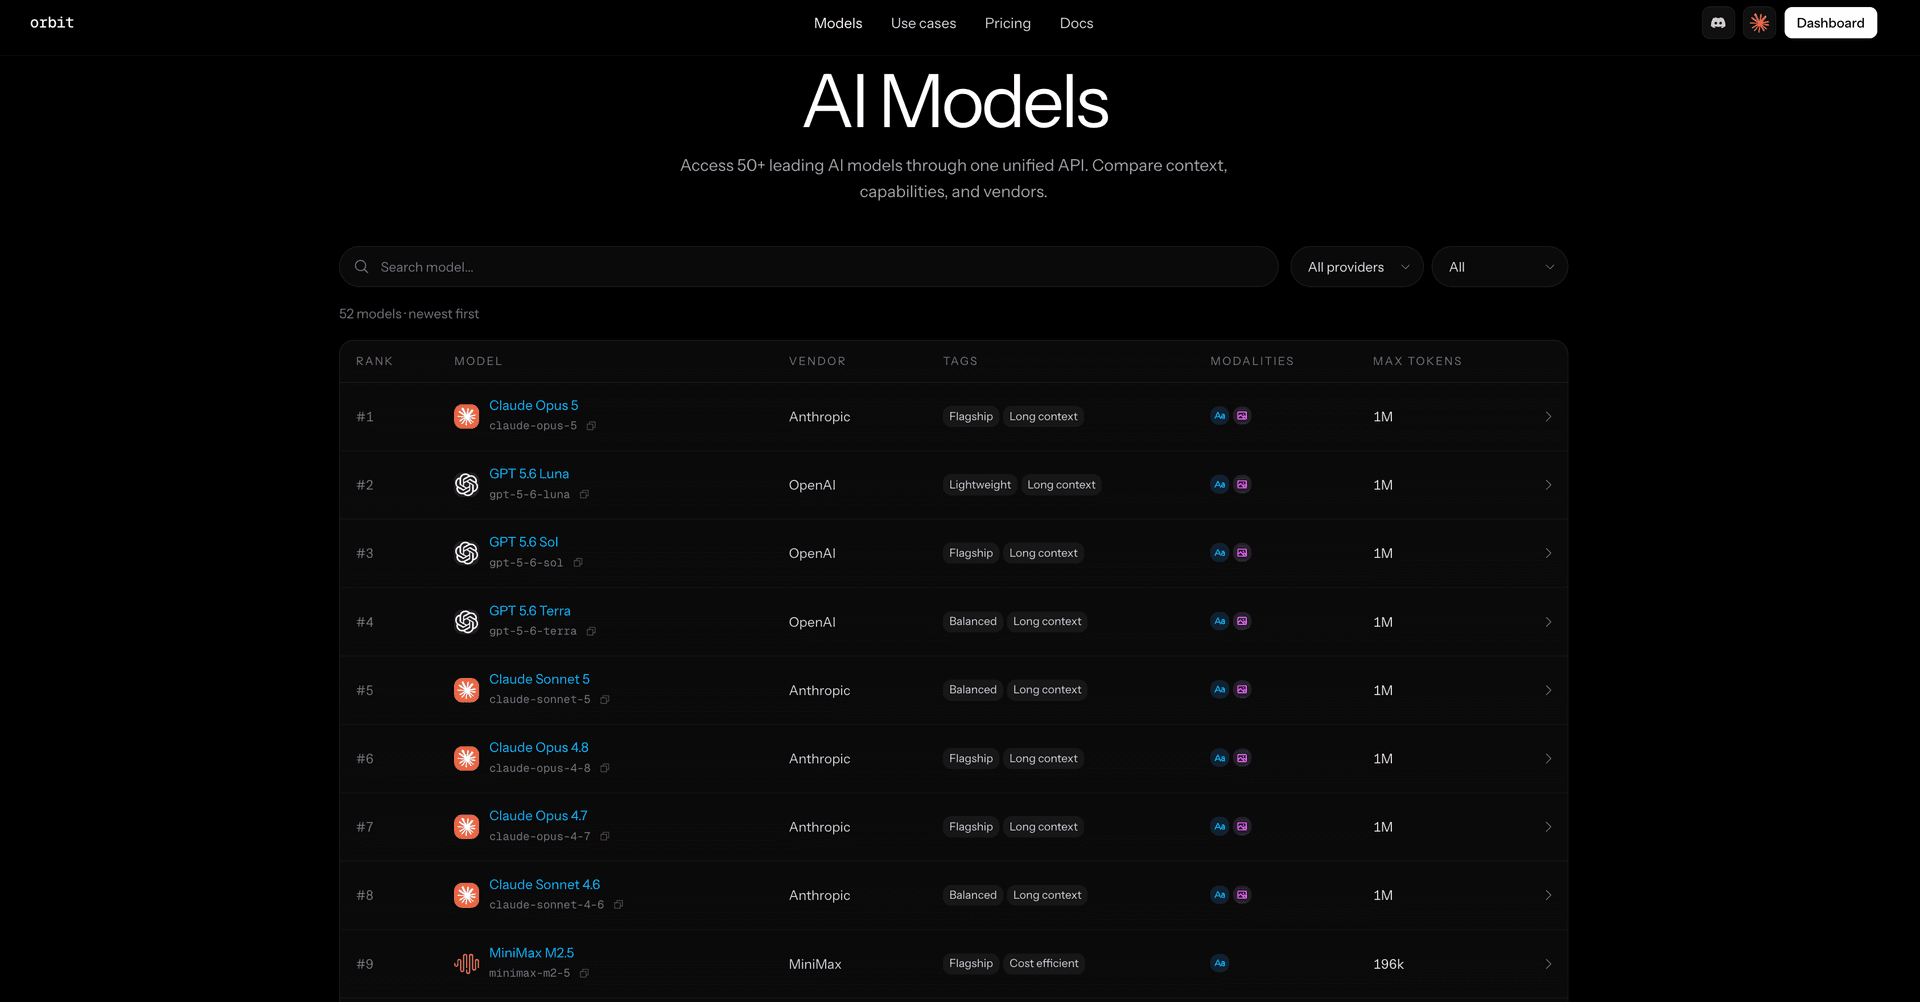
Task: Click the Balanced tag on GPT 5.6 Terra
Action: pyautogui.click(x=973, y=622)
